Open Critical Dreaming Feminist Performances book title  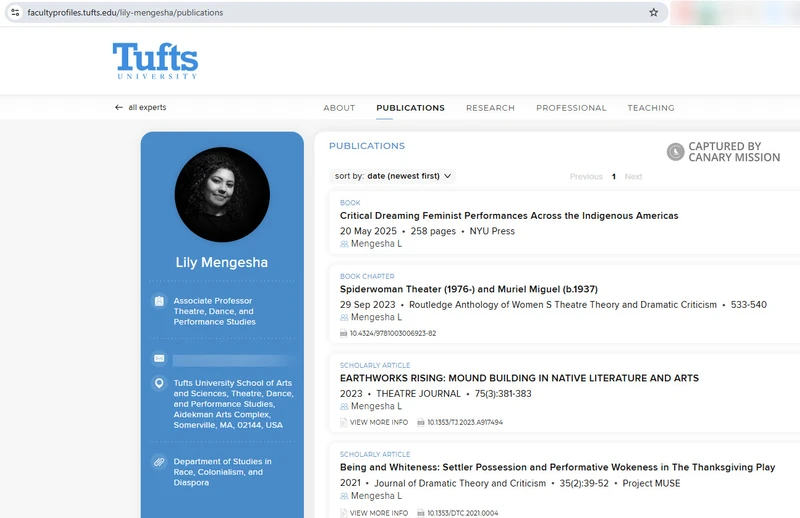(509, 216)
